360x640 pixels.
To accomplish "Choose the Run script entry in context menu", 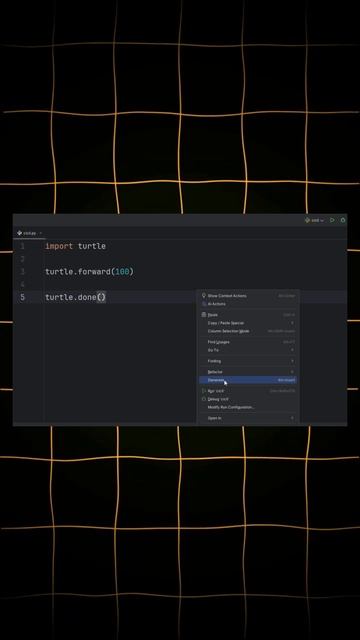I will (249, 391).
